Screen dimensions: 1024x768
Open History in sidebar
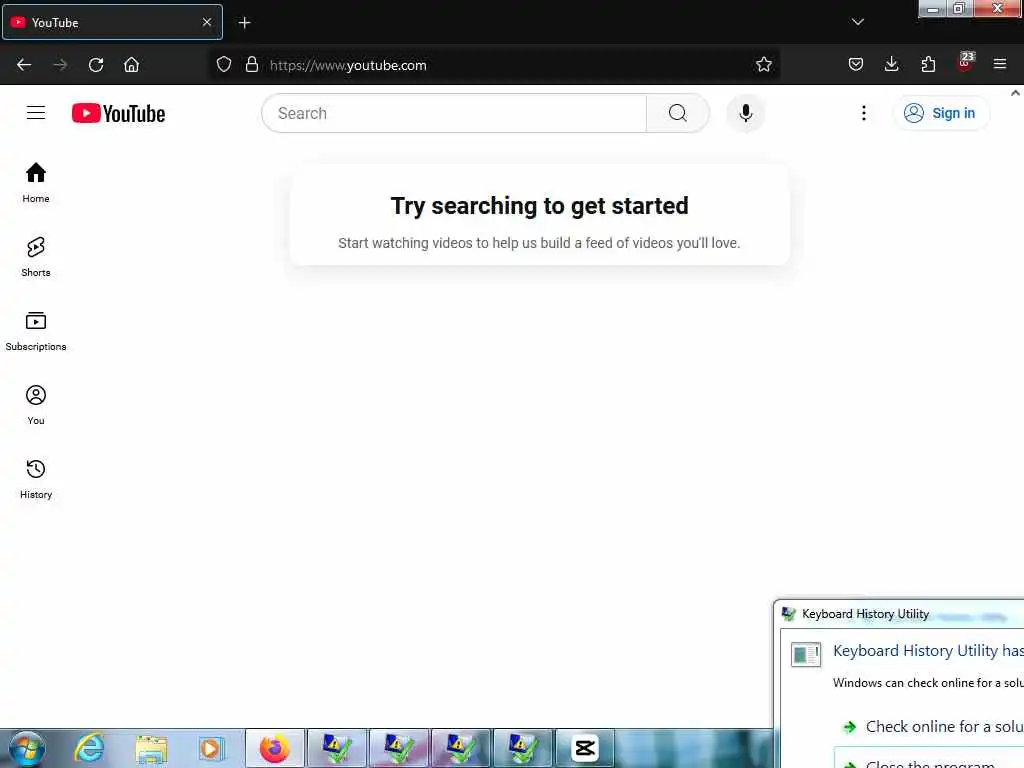[36, 479]
